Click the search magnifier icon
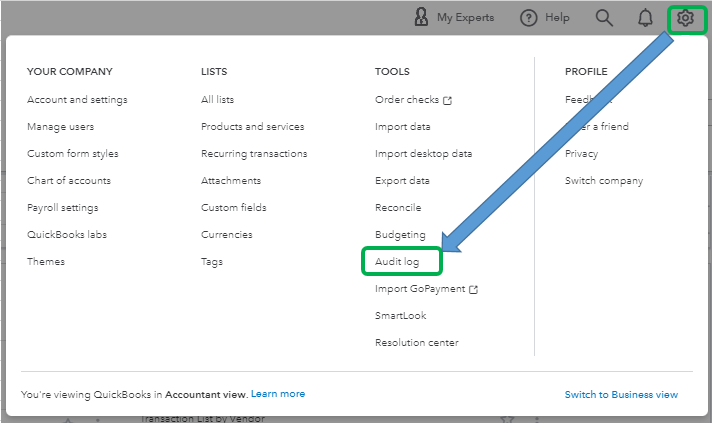The height and width of the screenshot is (423, 712). click(604, 18)
